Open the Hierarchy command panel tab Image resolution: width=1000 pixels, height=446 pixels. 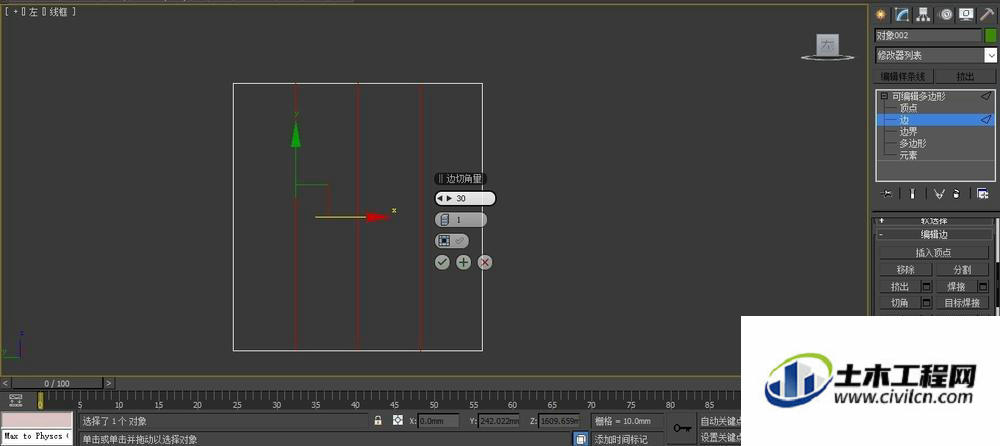click(x=923, y=15)
